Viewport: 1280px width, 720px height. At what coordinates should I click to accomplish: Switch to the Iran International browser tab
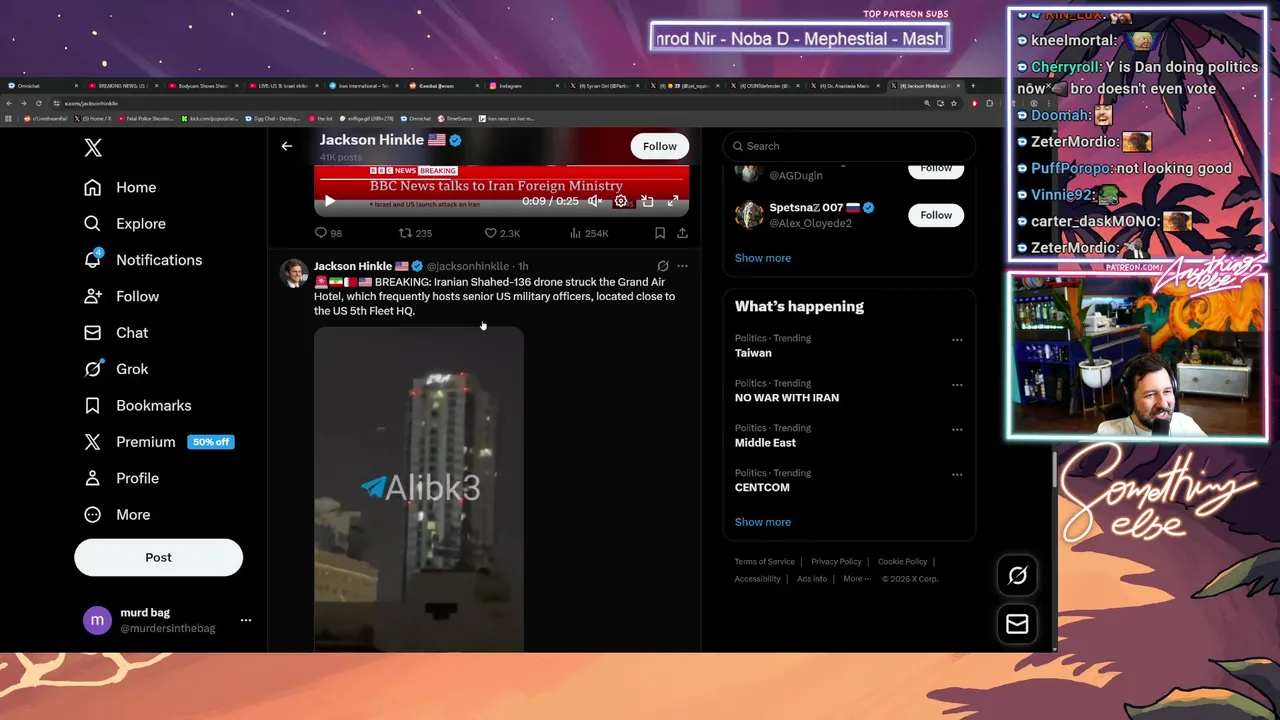(362, 86)
